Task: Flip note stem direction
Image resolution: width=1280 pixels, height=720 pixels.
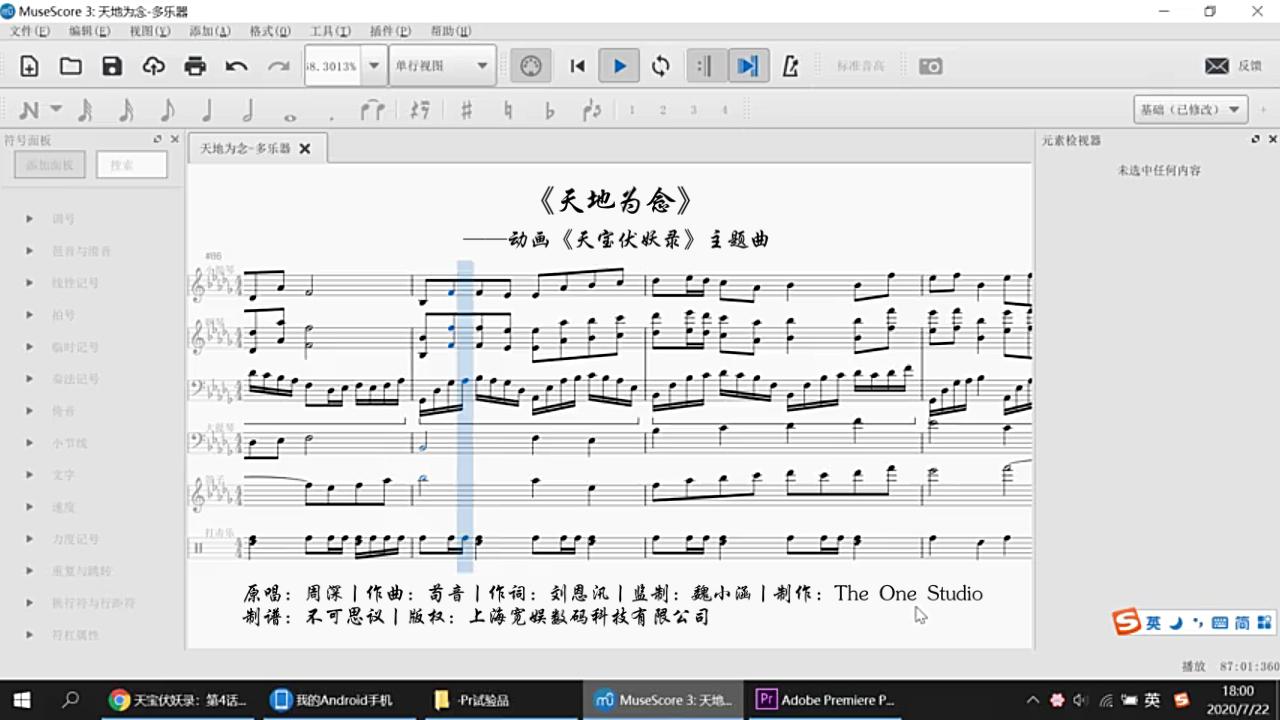Action: [592, 110]
